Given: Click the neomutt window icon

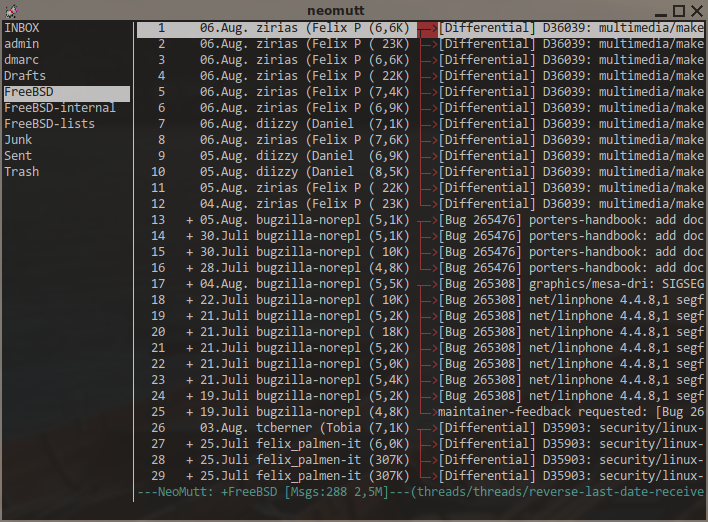Looking at the screenshot, I should coord(11,9).
